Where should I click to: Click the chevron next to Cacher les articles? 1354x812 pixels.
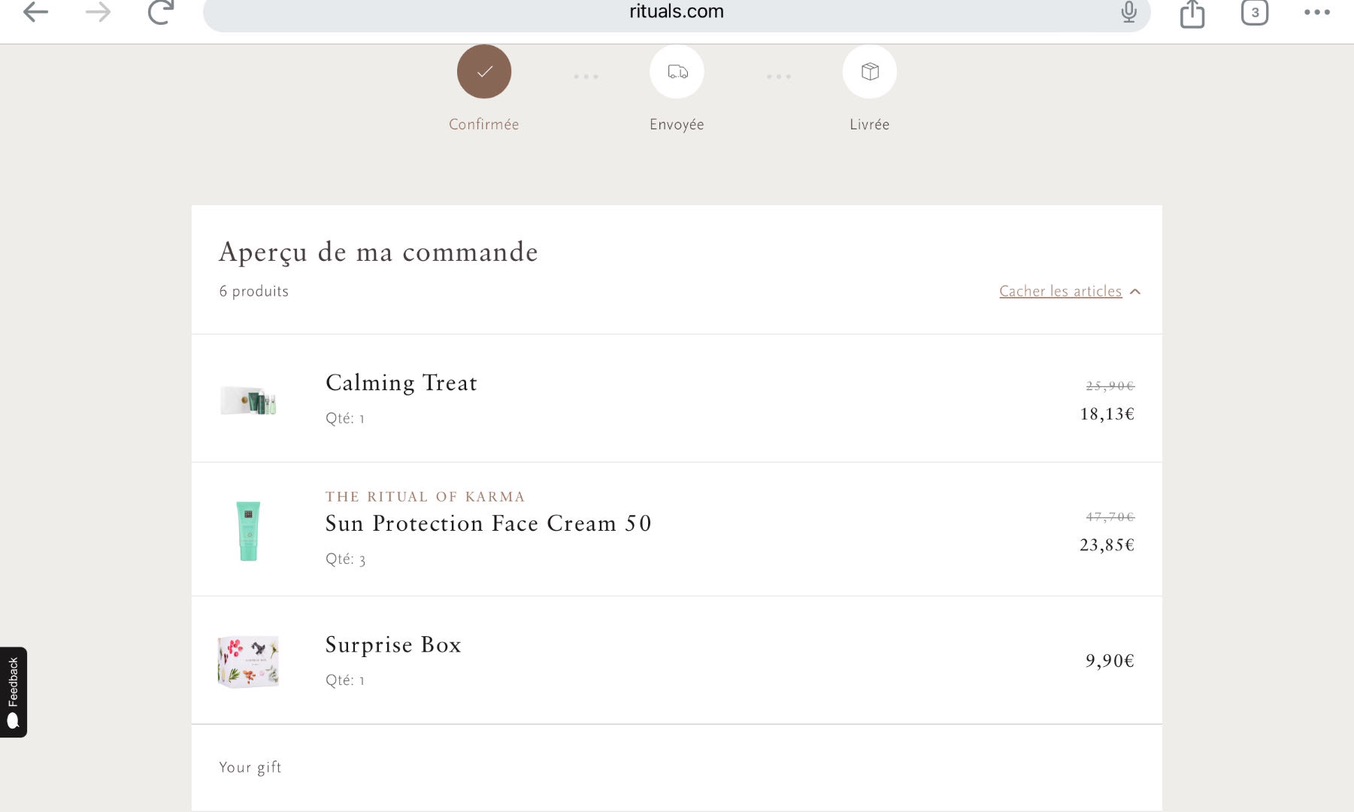pyautogui.click(x=1135, y=292)
